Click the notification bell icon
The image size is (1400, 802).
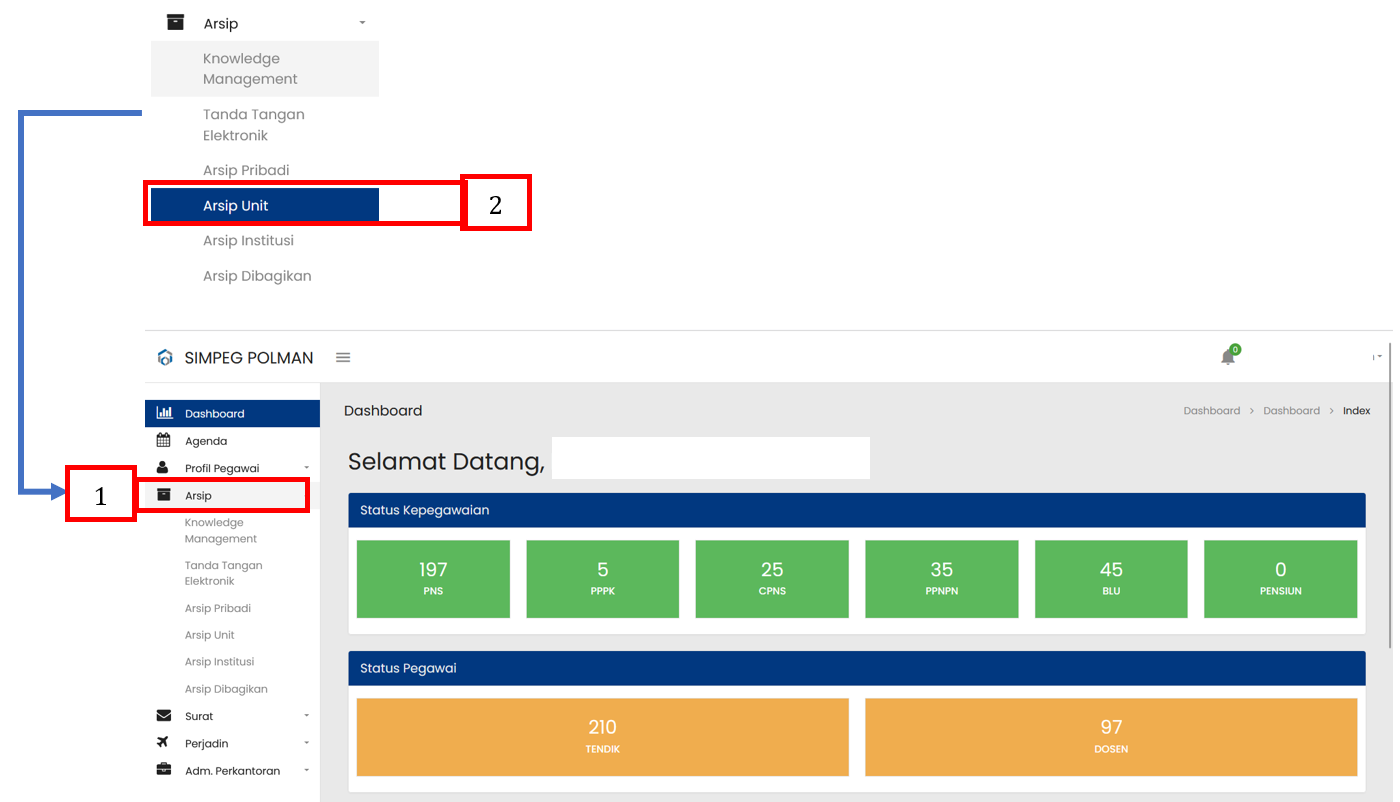click(1228, 357)
